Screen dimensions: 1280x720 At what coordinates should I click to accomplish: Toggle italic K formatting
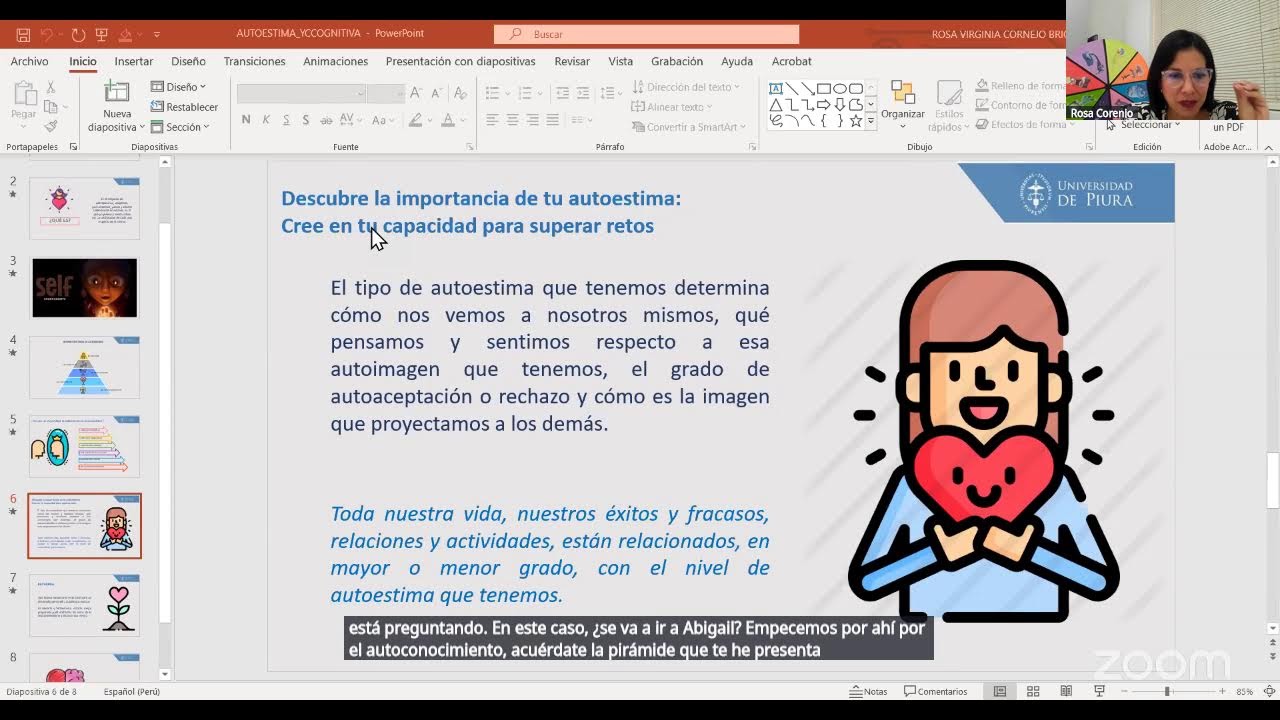click(266, 120)
